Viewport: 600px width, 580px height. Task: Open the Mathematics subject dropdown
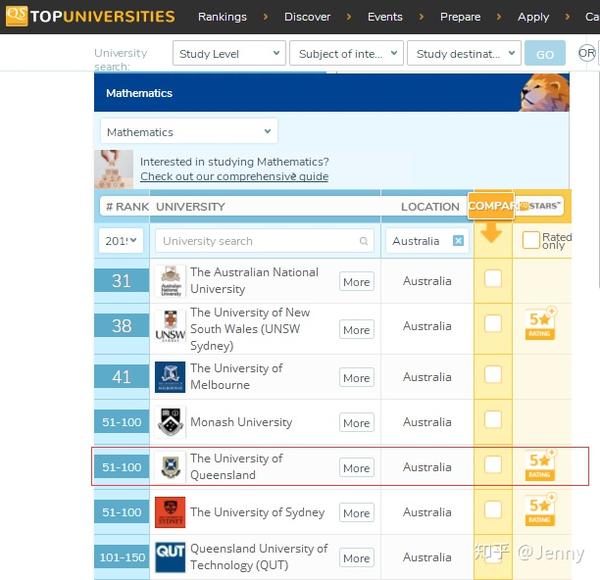189,131
